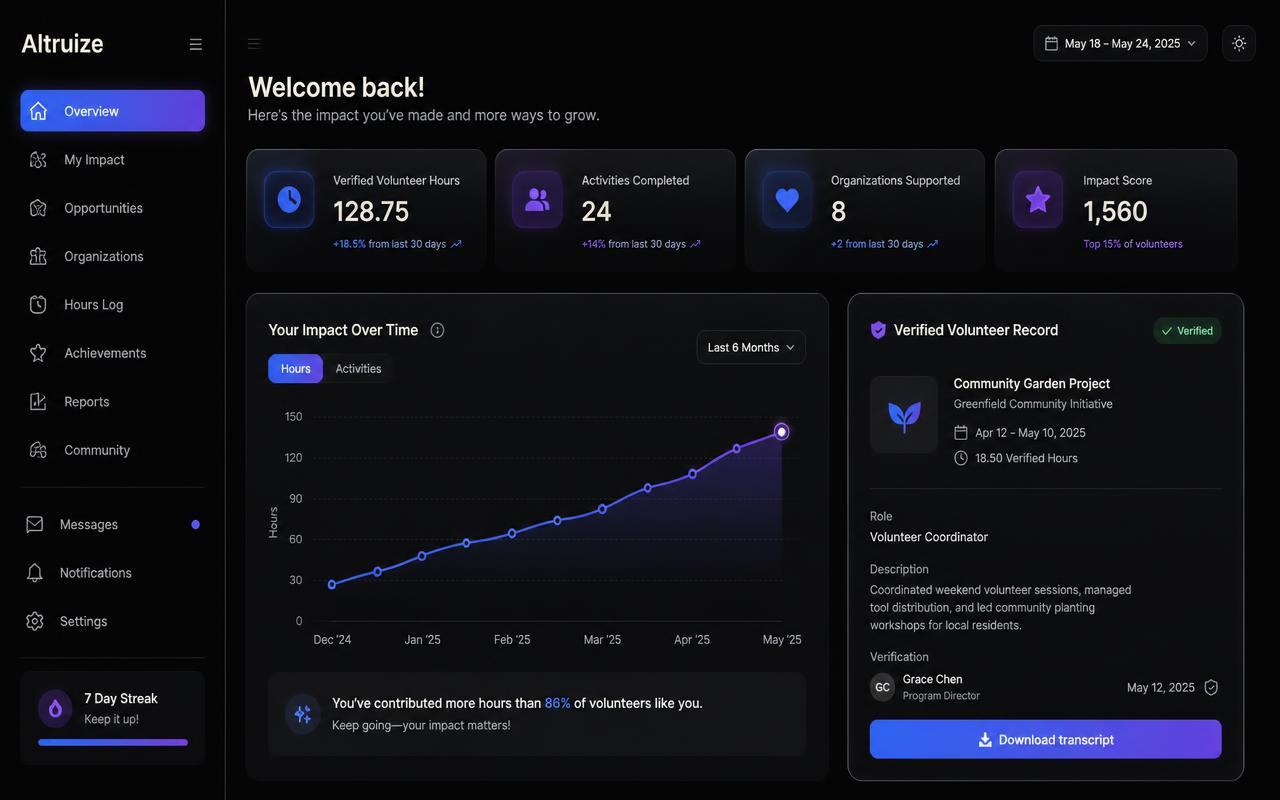The height and width of the screenshot is (800, 1280).
Task: Click the Verified status badge
Action: click(x=1187, y=331)
